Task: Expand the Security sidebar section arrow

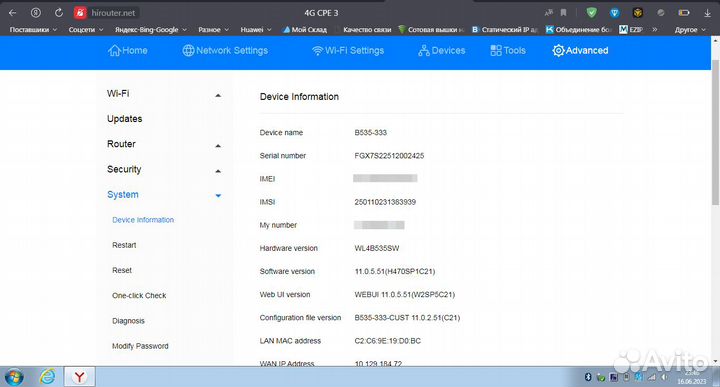Action: pyautogui.click(x=218, y=171)
